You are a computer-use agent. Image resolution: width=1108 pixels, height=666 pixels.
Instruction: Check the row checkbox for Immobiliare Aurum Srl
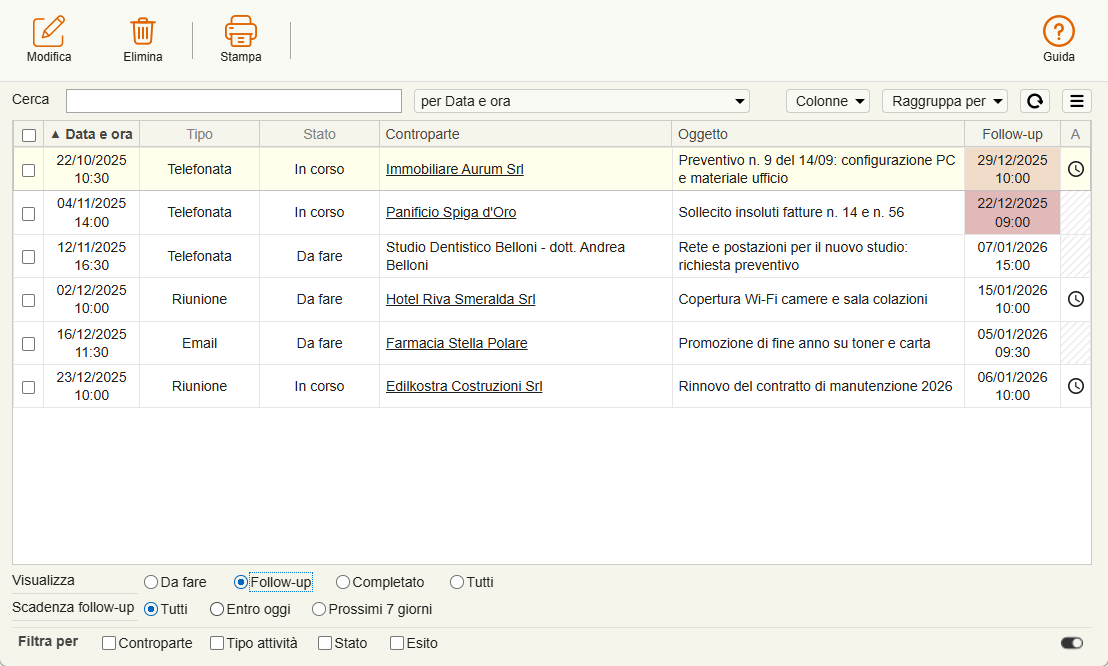tap(28, 170)
